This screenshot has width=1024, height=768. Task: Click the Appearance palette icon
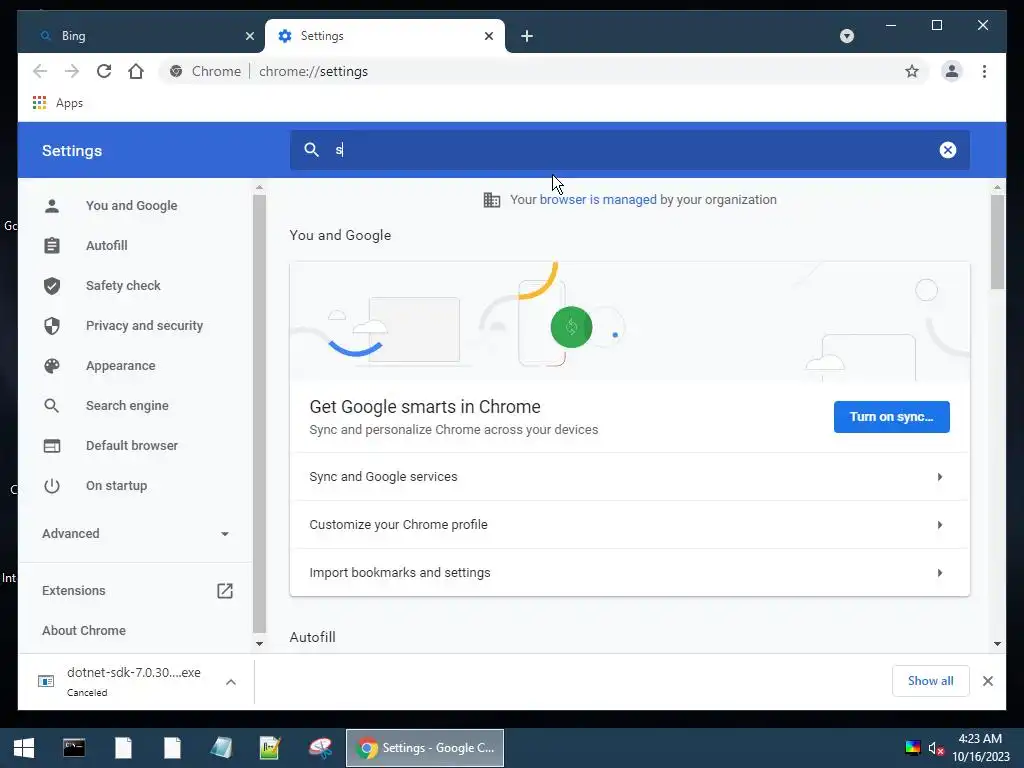tap(52, 366)
